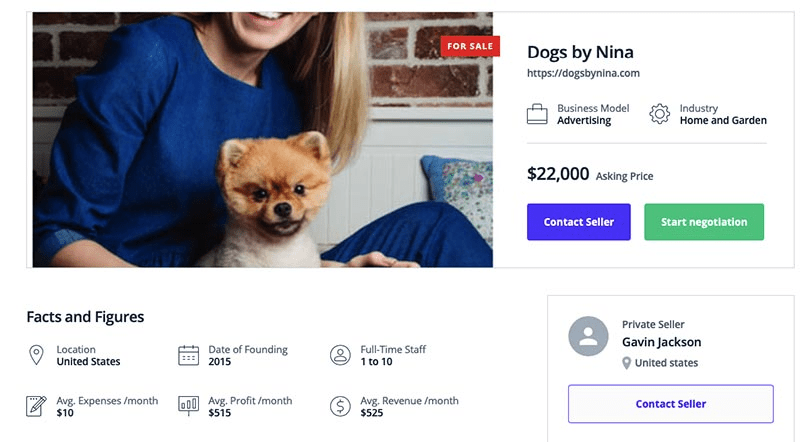Click the pin icon beside United states

point(627,363)
